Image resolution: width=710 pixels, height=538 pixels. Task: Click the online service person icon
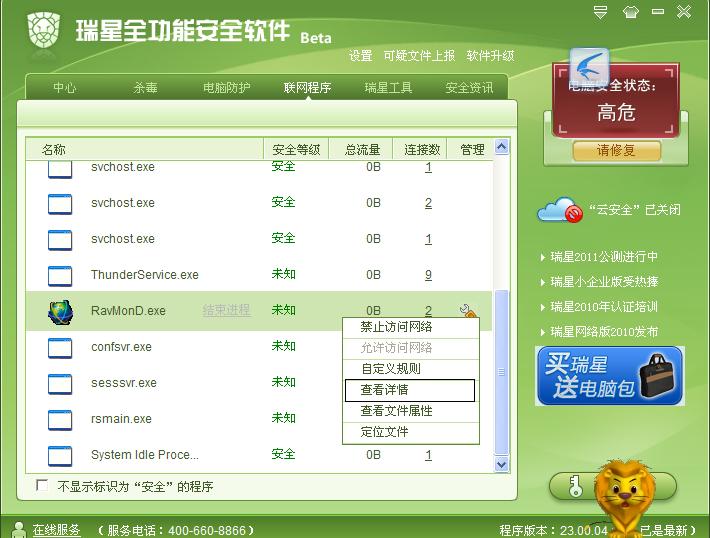tap(19, 530)
